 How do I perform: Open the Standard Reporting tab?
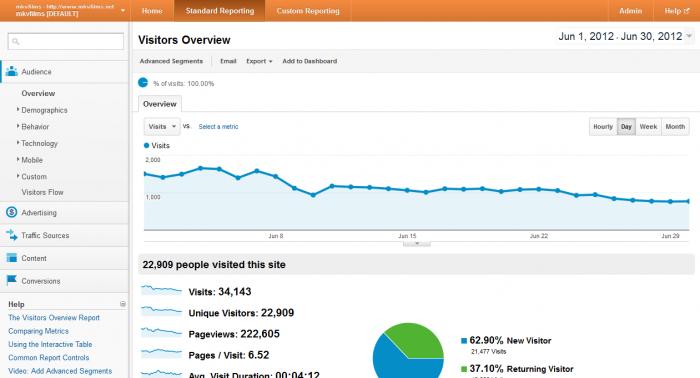pos(220,11)
